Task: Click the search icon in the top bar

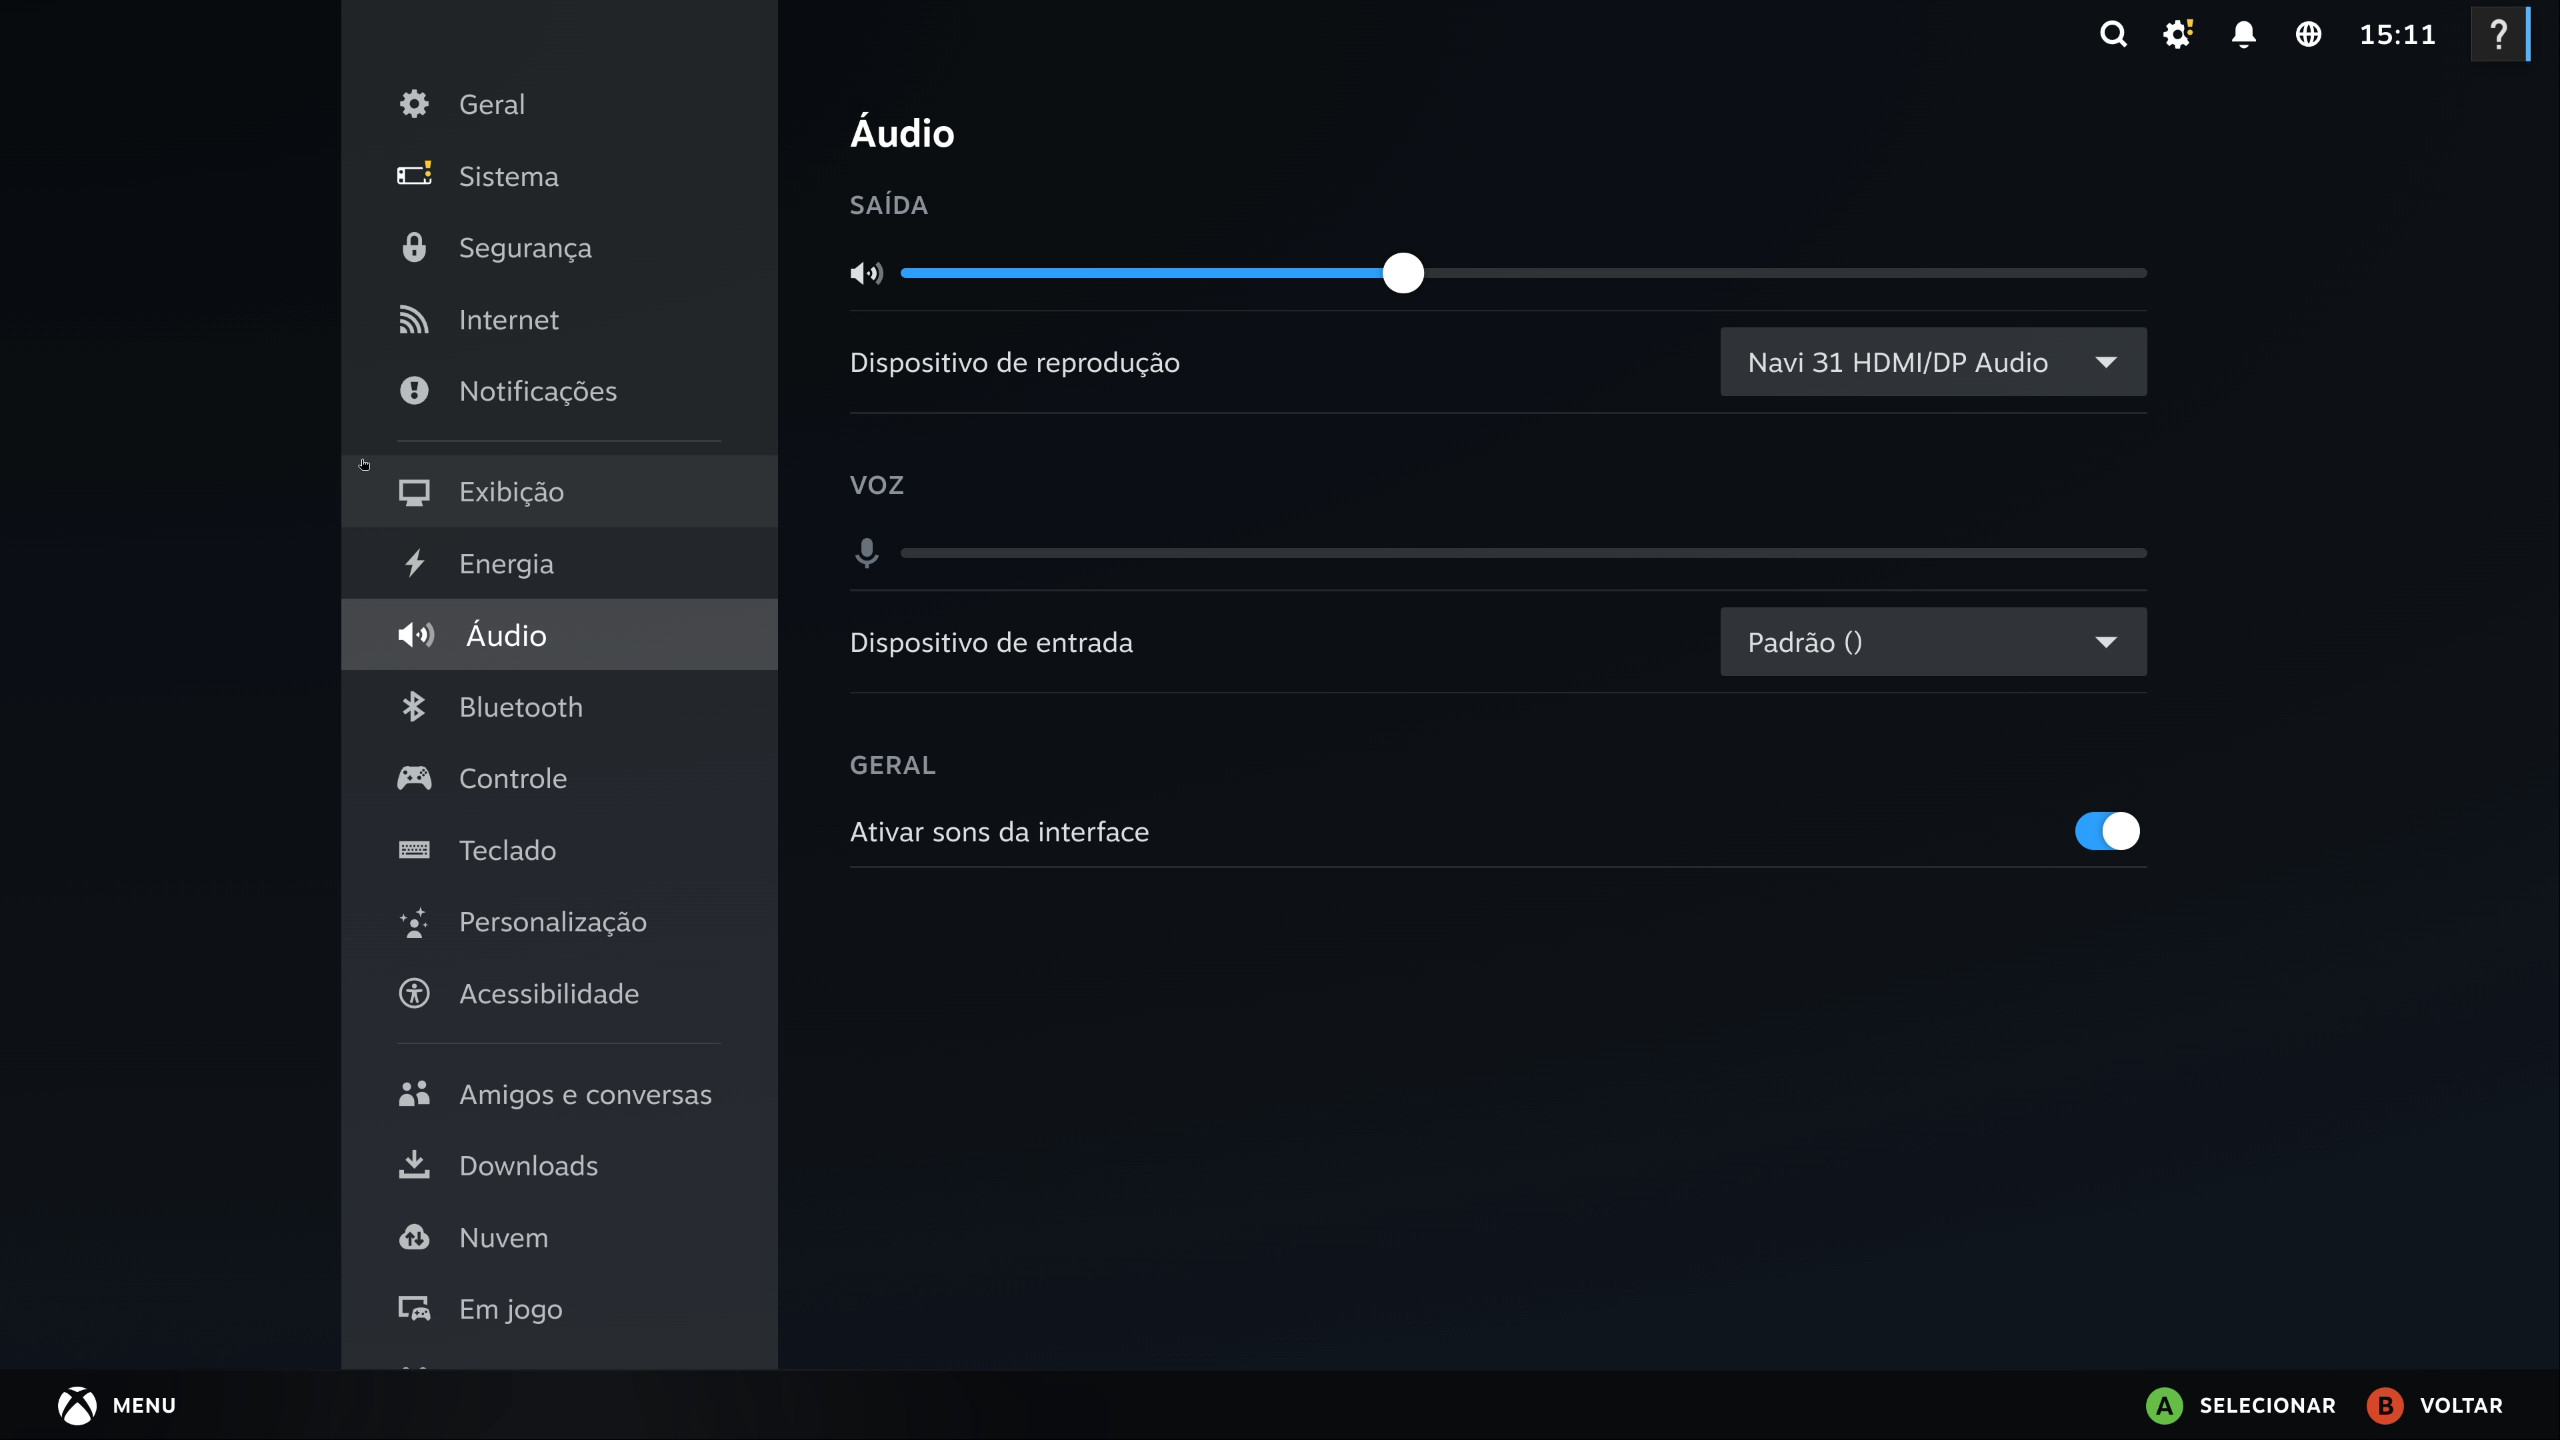Action: (2113, 33)
